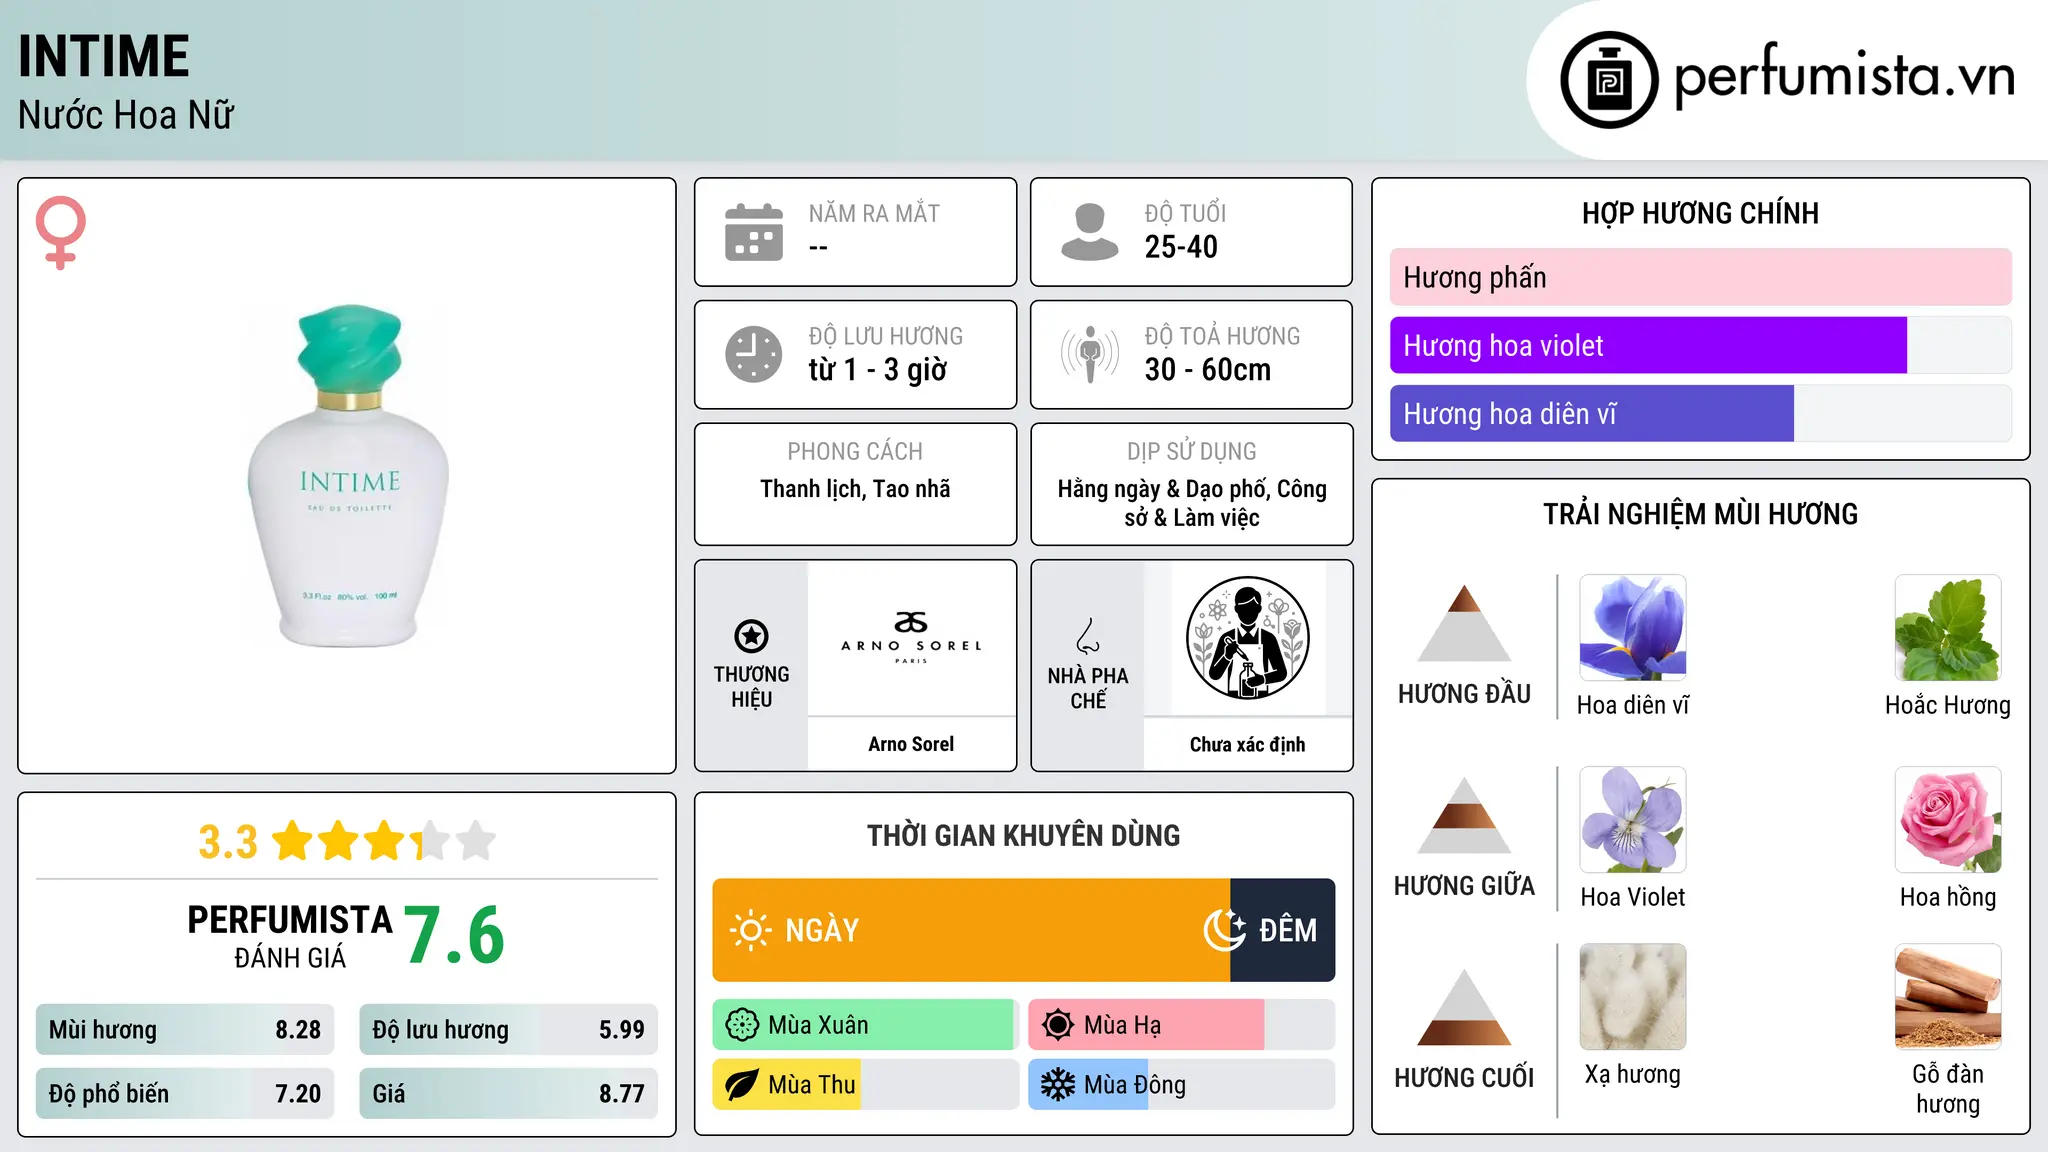
Task: Click the moon icon next to ĐÊM
Action: [1225, 930]
